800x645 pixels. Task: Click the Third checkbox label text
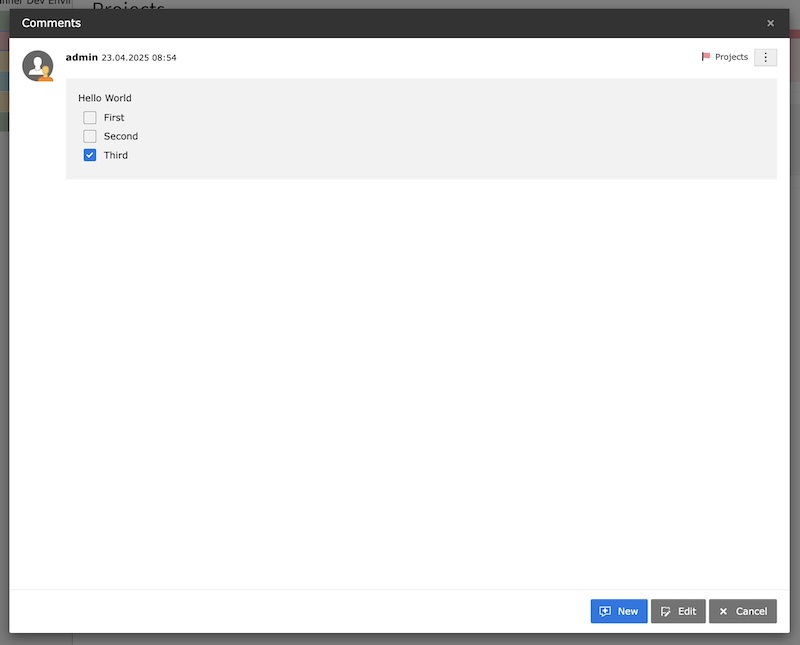point(116,155)
